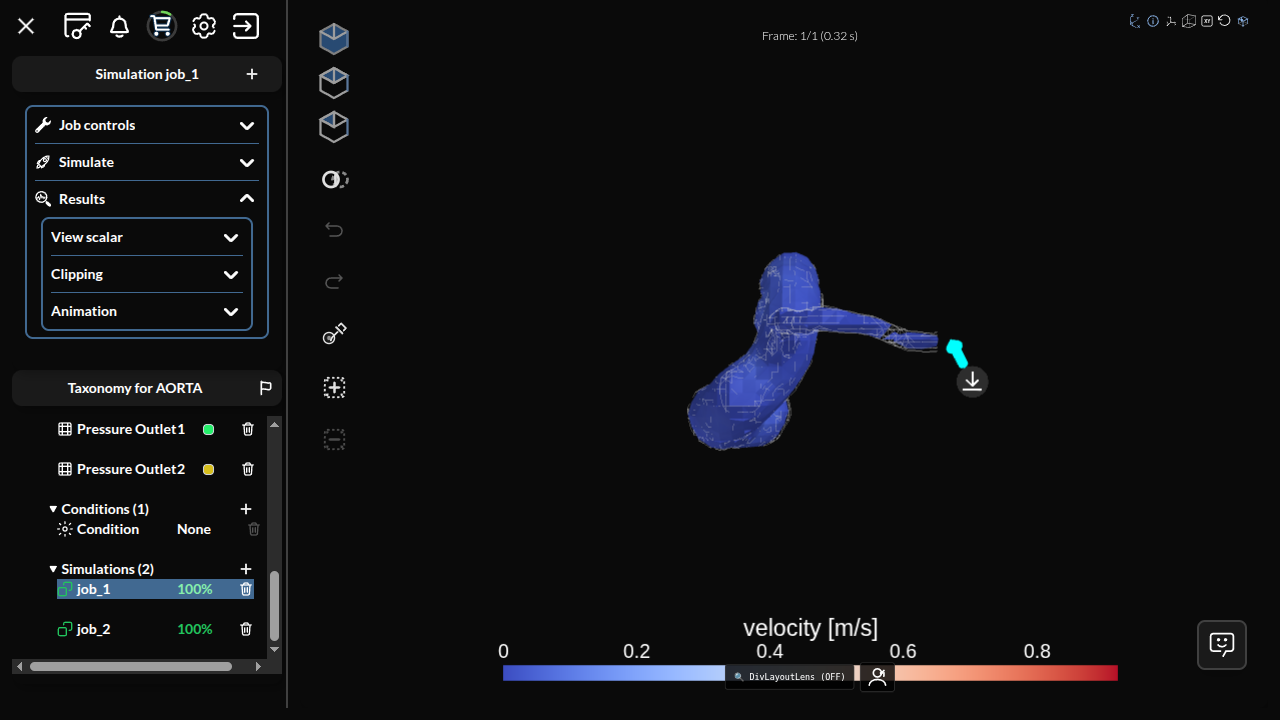Click the reset view rotation icon
The width and height of the screenshot is (1280, 720).
tap(1224, 20)
